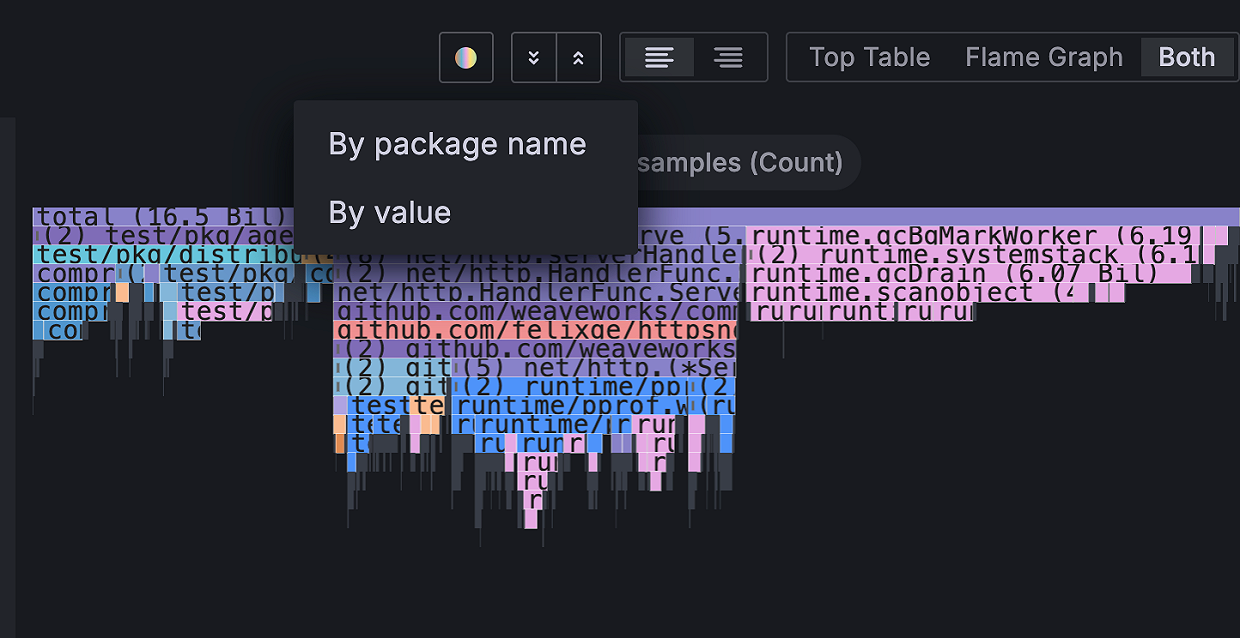This screenshot has height=638, width=1240.
Task: Click the runtime.systemstack frame
Action: 960,254
